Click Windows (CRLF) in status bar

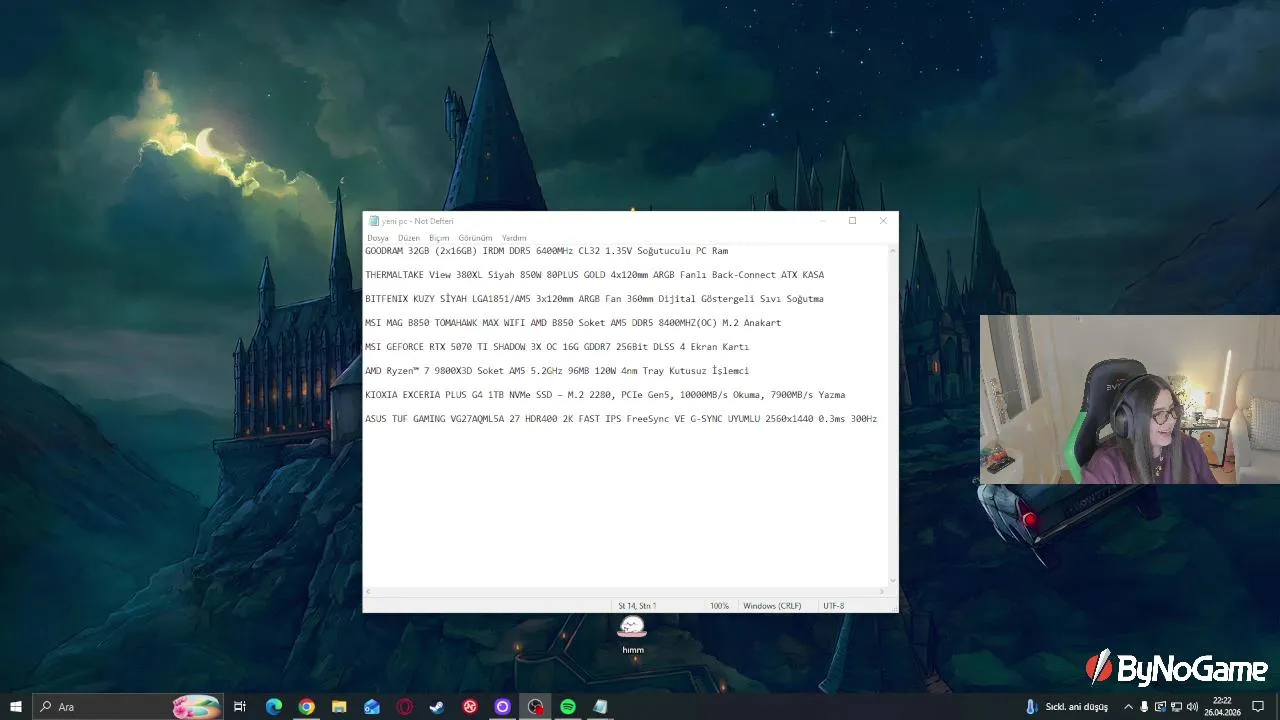(x=772, y=606)
